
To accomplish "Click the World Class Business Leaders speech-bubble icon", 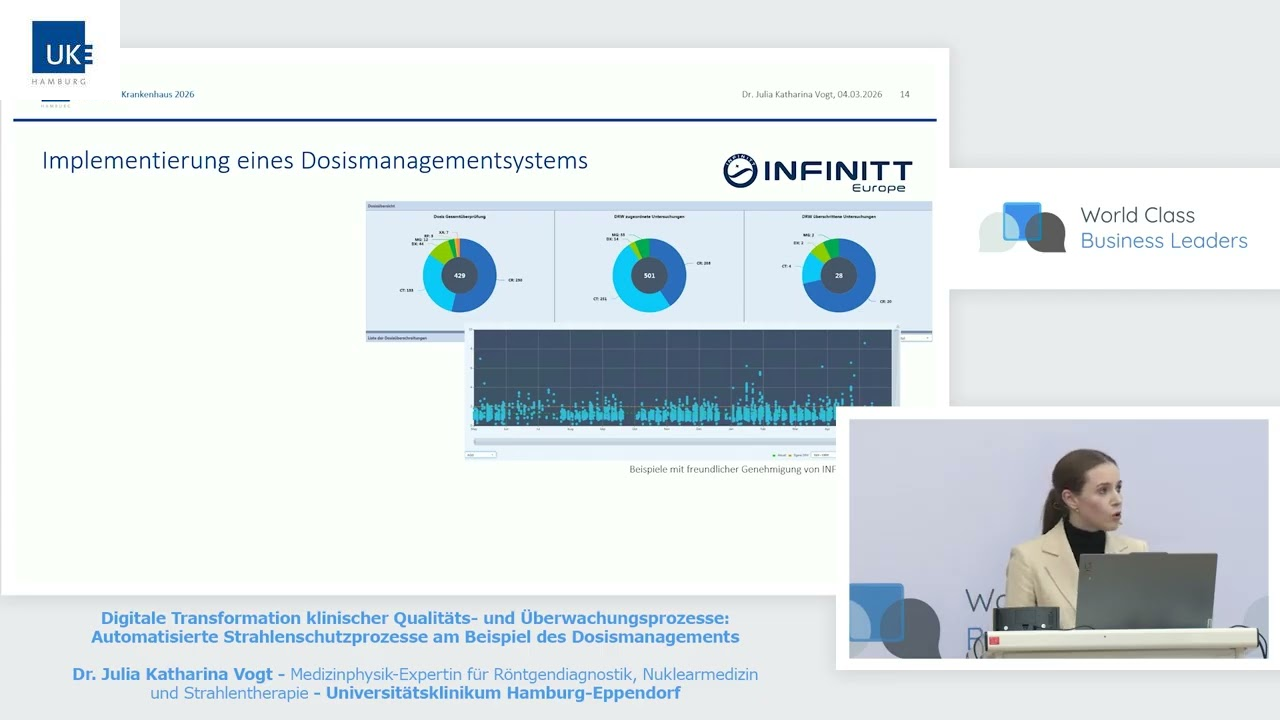I will (x=1022, y=228).
